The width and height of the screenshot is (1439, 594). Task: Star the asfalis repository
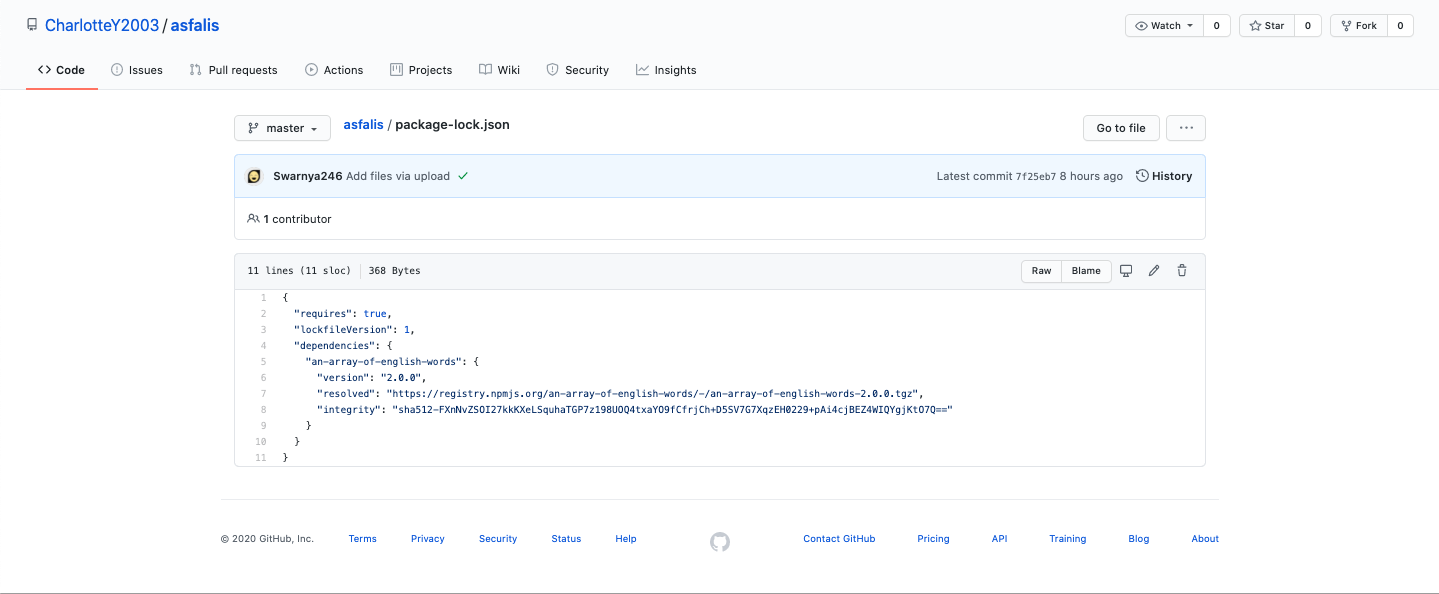(1267, 26)
